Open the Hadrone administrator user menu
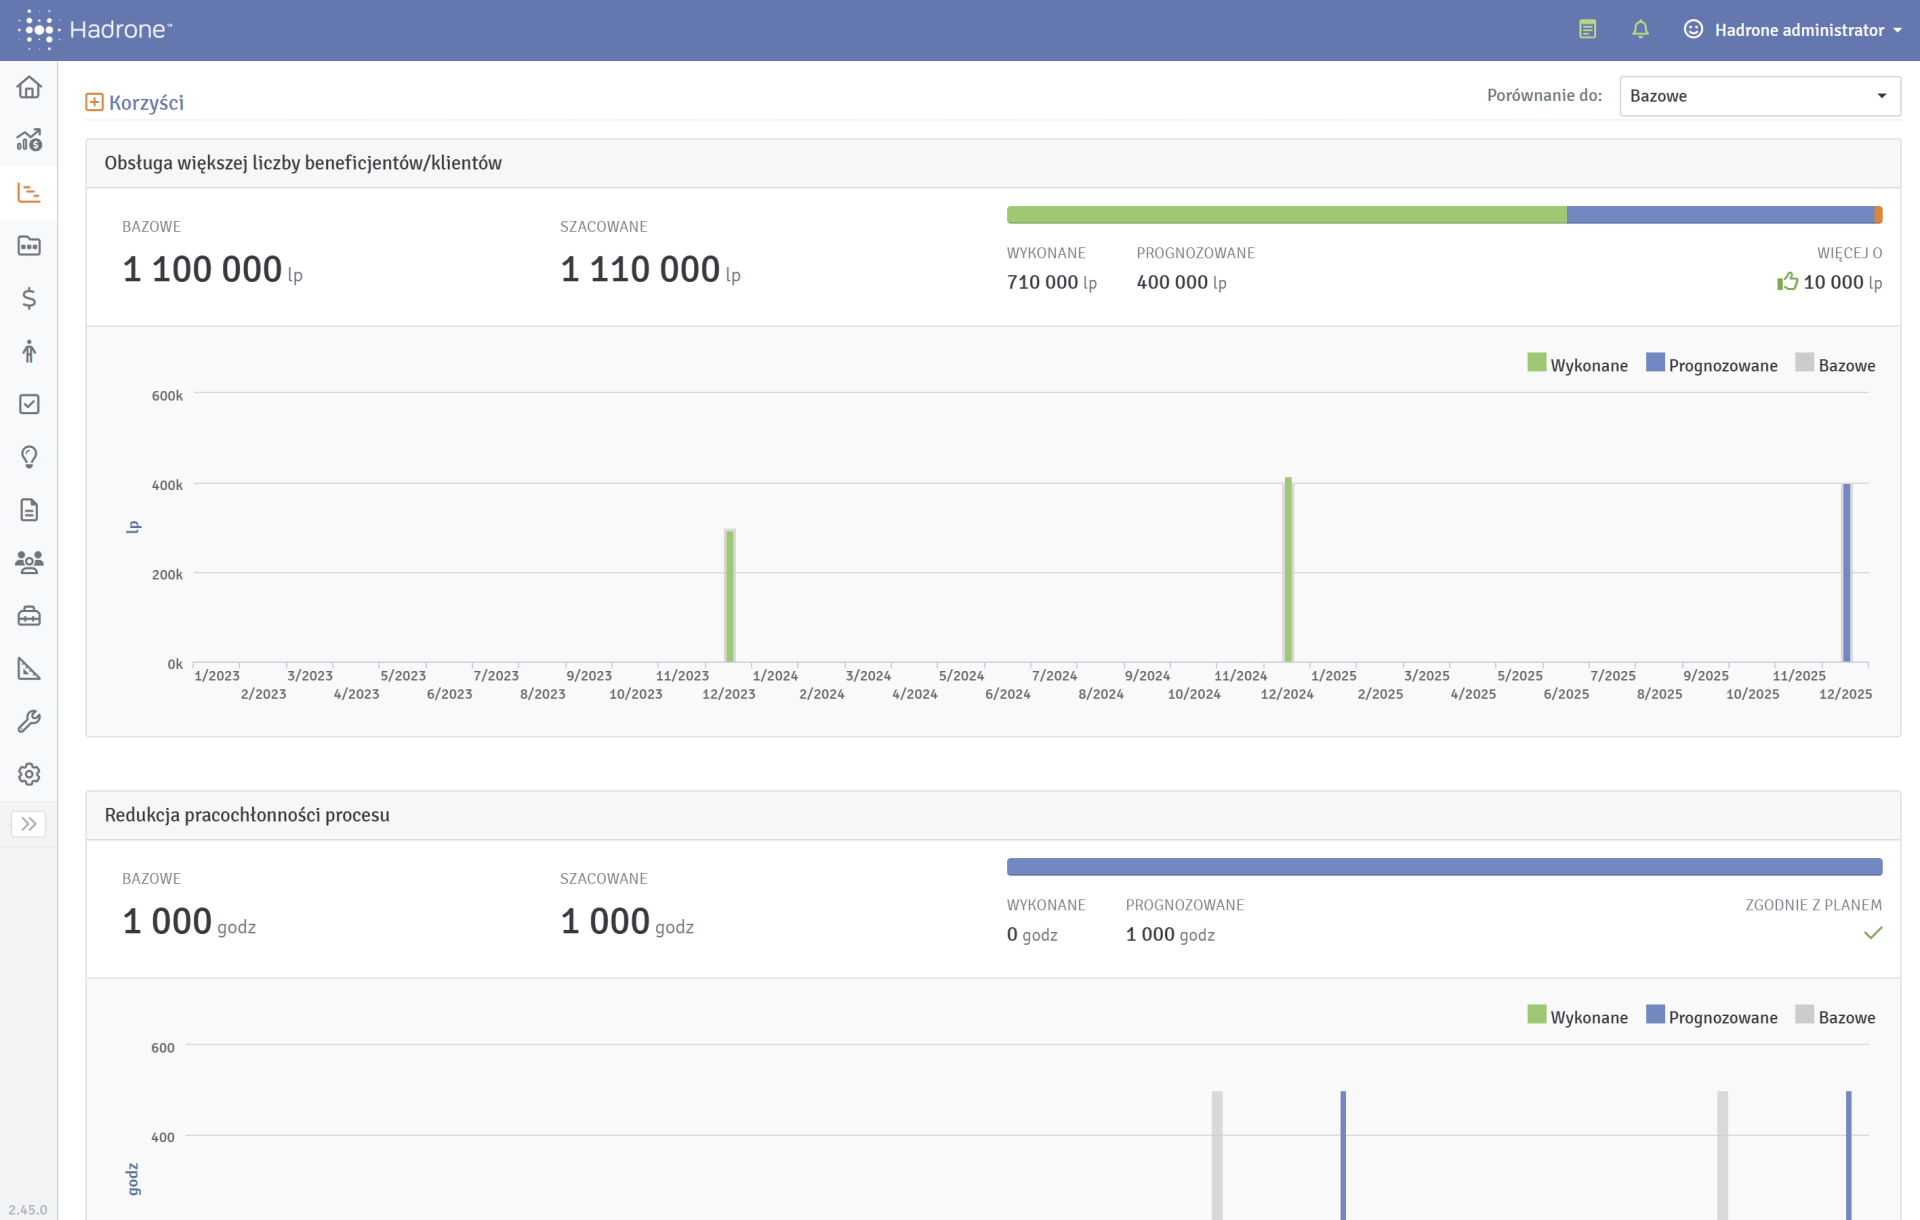1920x1220 pixels. (x=1793, y=30)
